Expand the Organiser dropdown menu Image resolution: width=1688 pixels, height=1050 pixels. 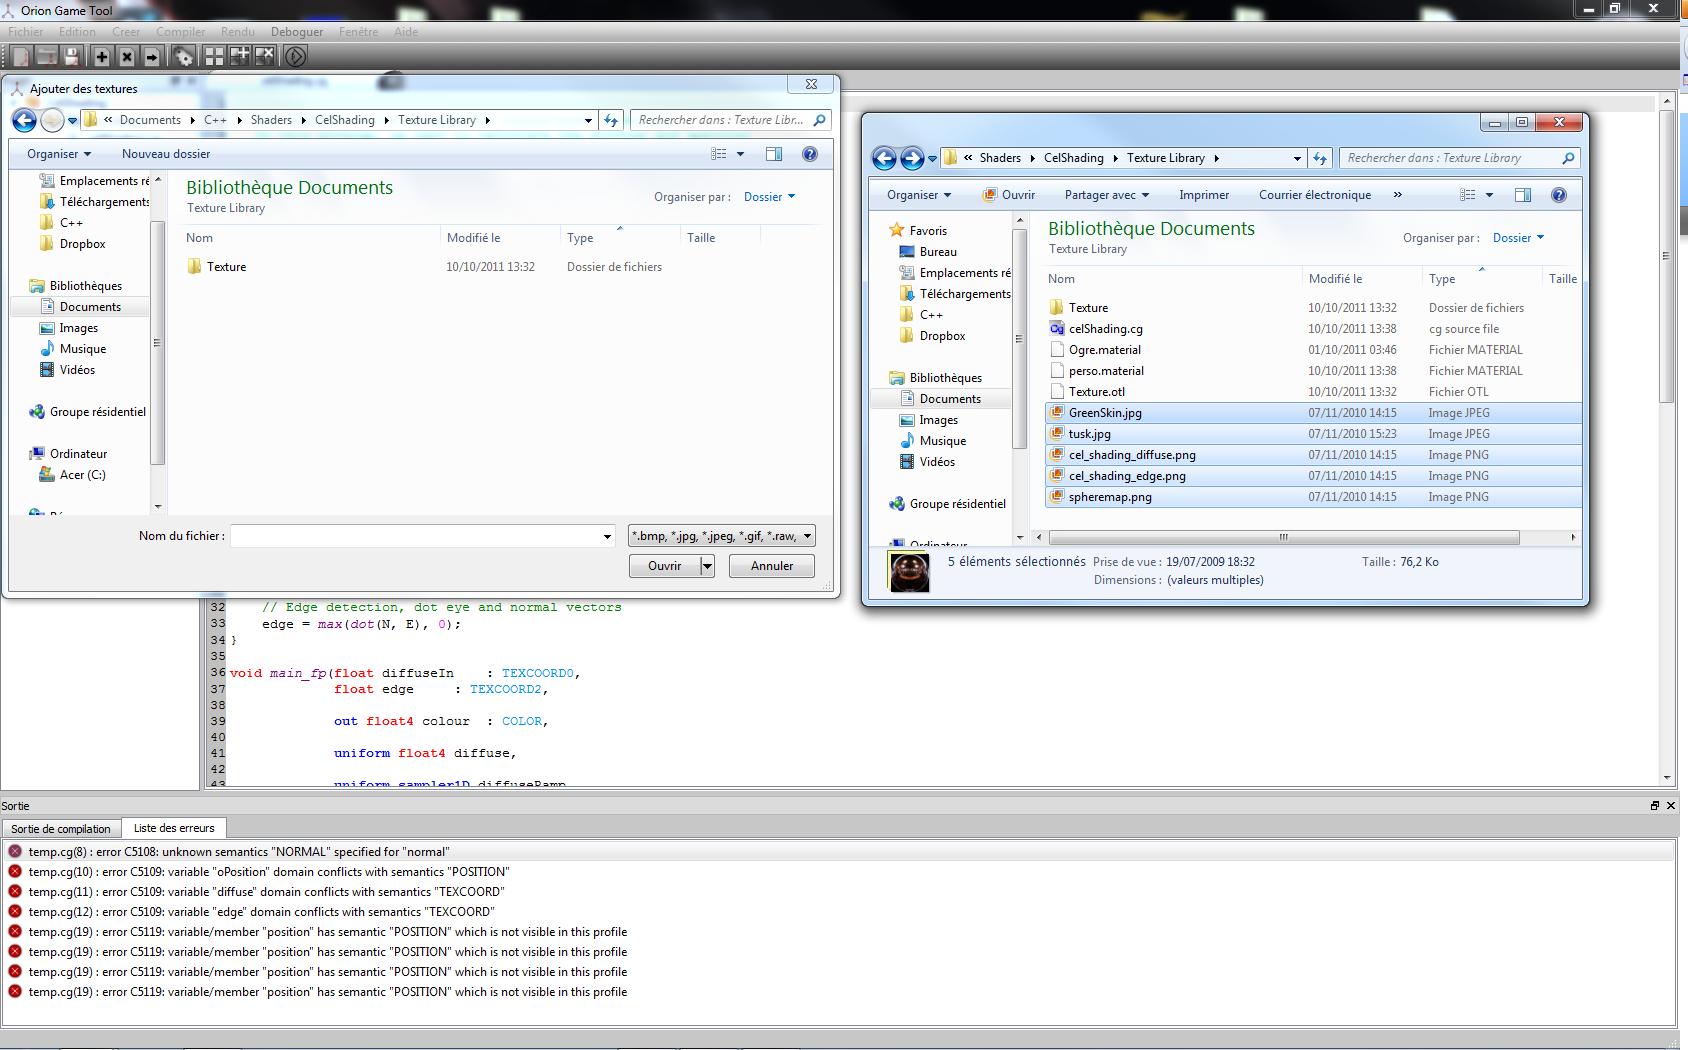[x=57, y=153]
